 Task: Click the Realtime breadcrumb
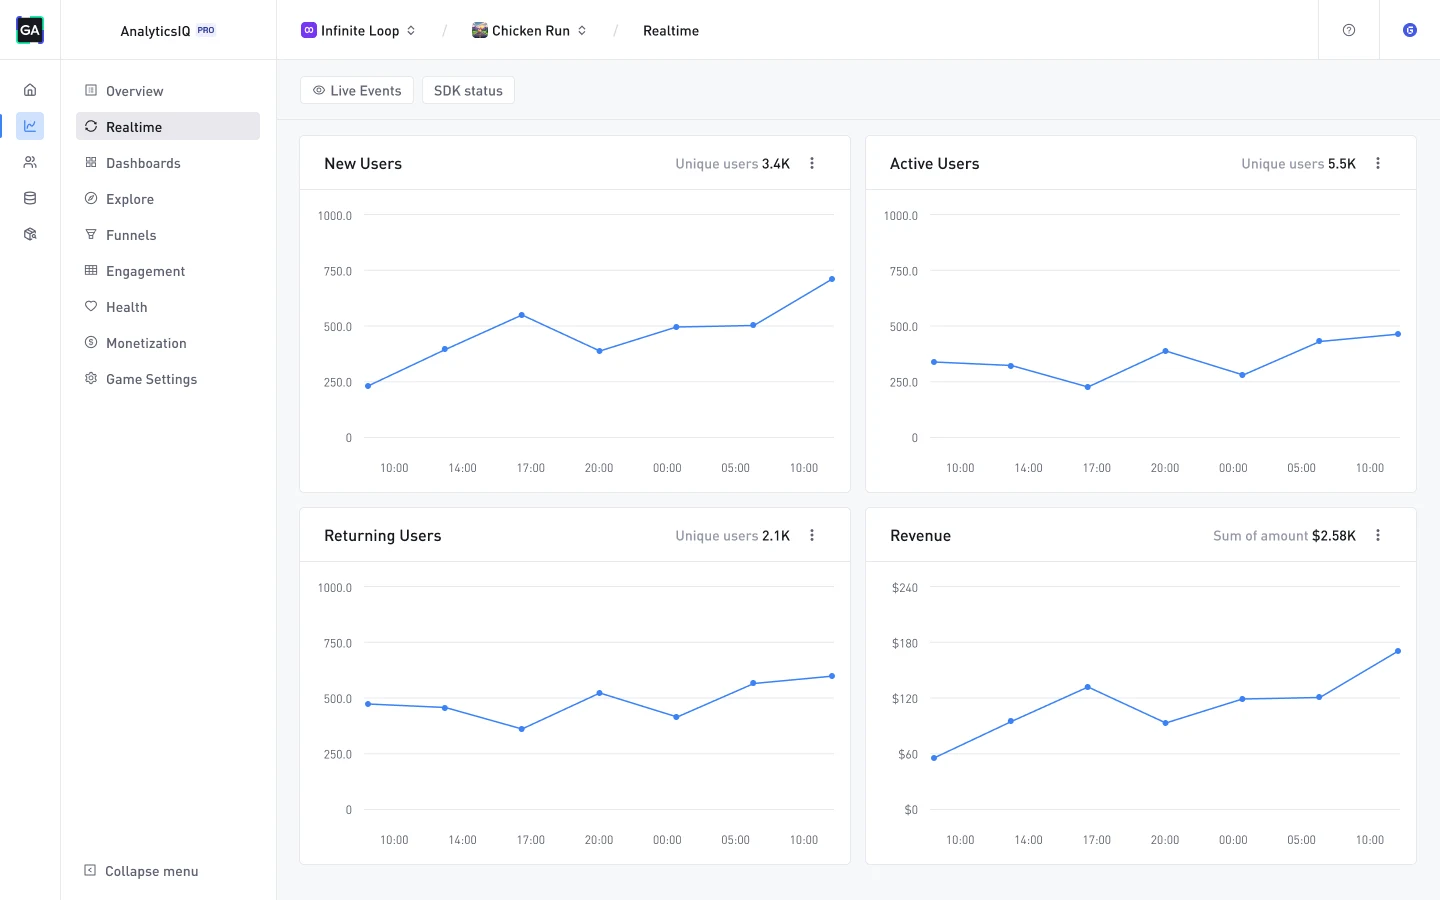(x=671, y=30)
